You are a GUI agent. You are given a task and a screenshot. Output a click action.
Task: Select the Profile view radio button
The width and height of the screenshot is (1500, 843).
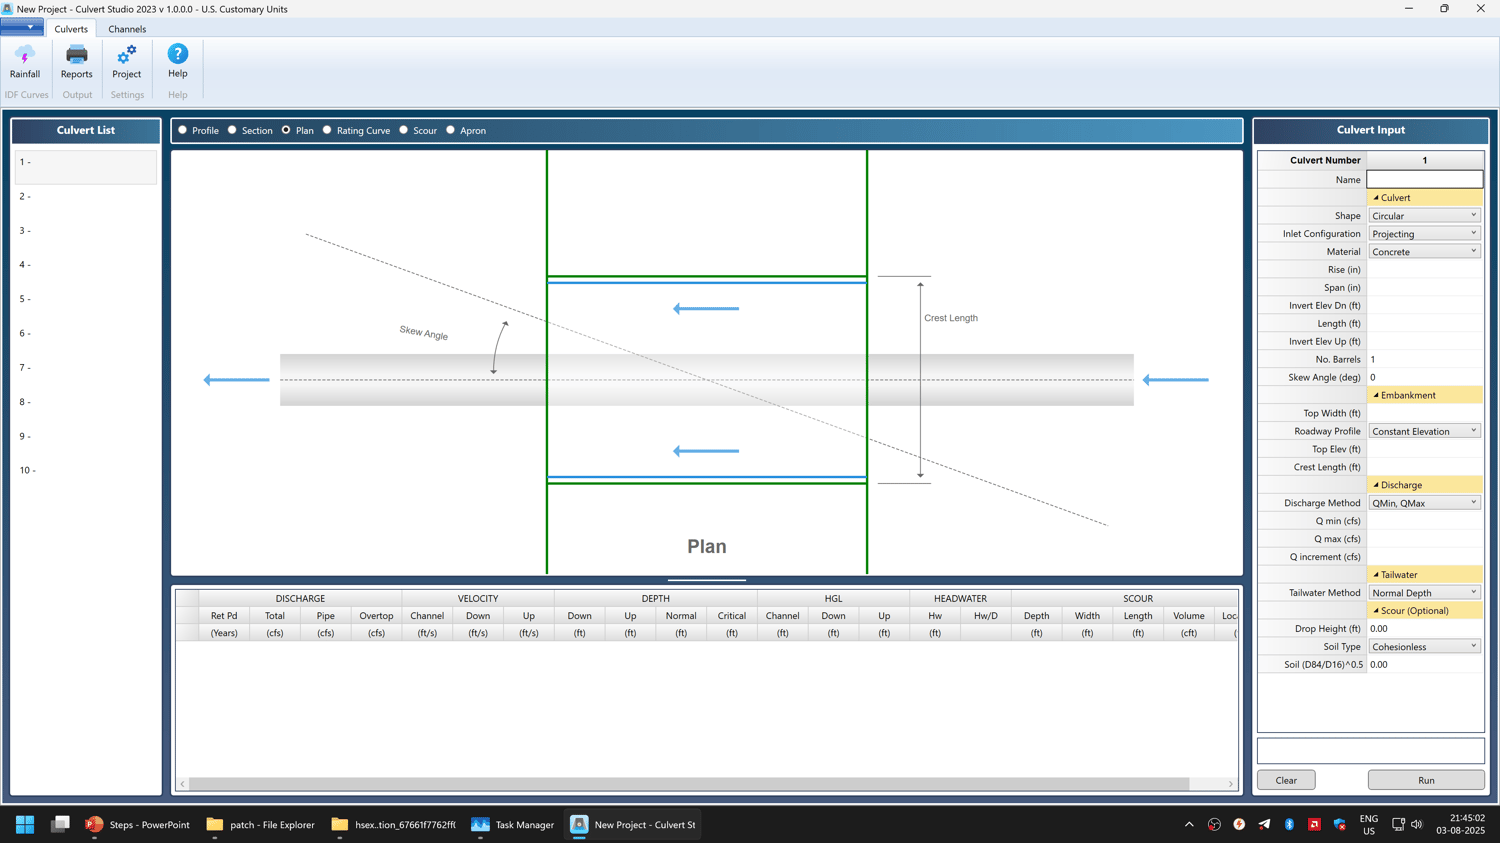tap(183, 130)
